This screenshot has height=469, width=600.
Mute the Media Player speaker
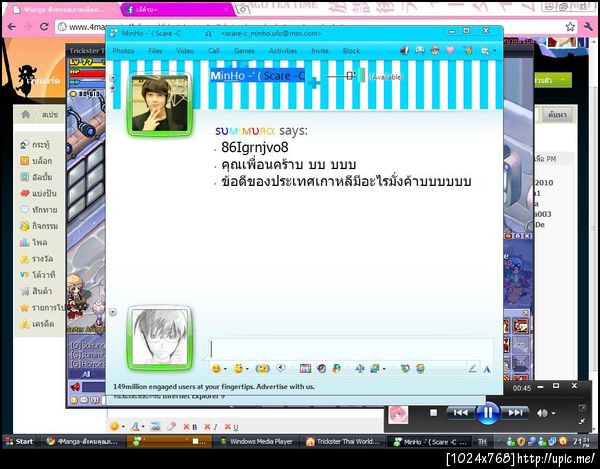pyautogui.click(x=542, y=413)
